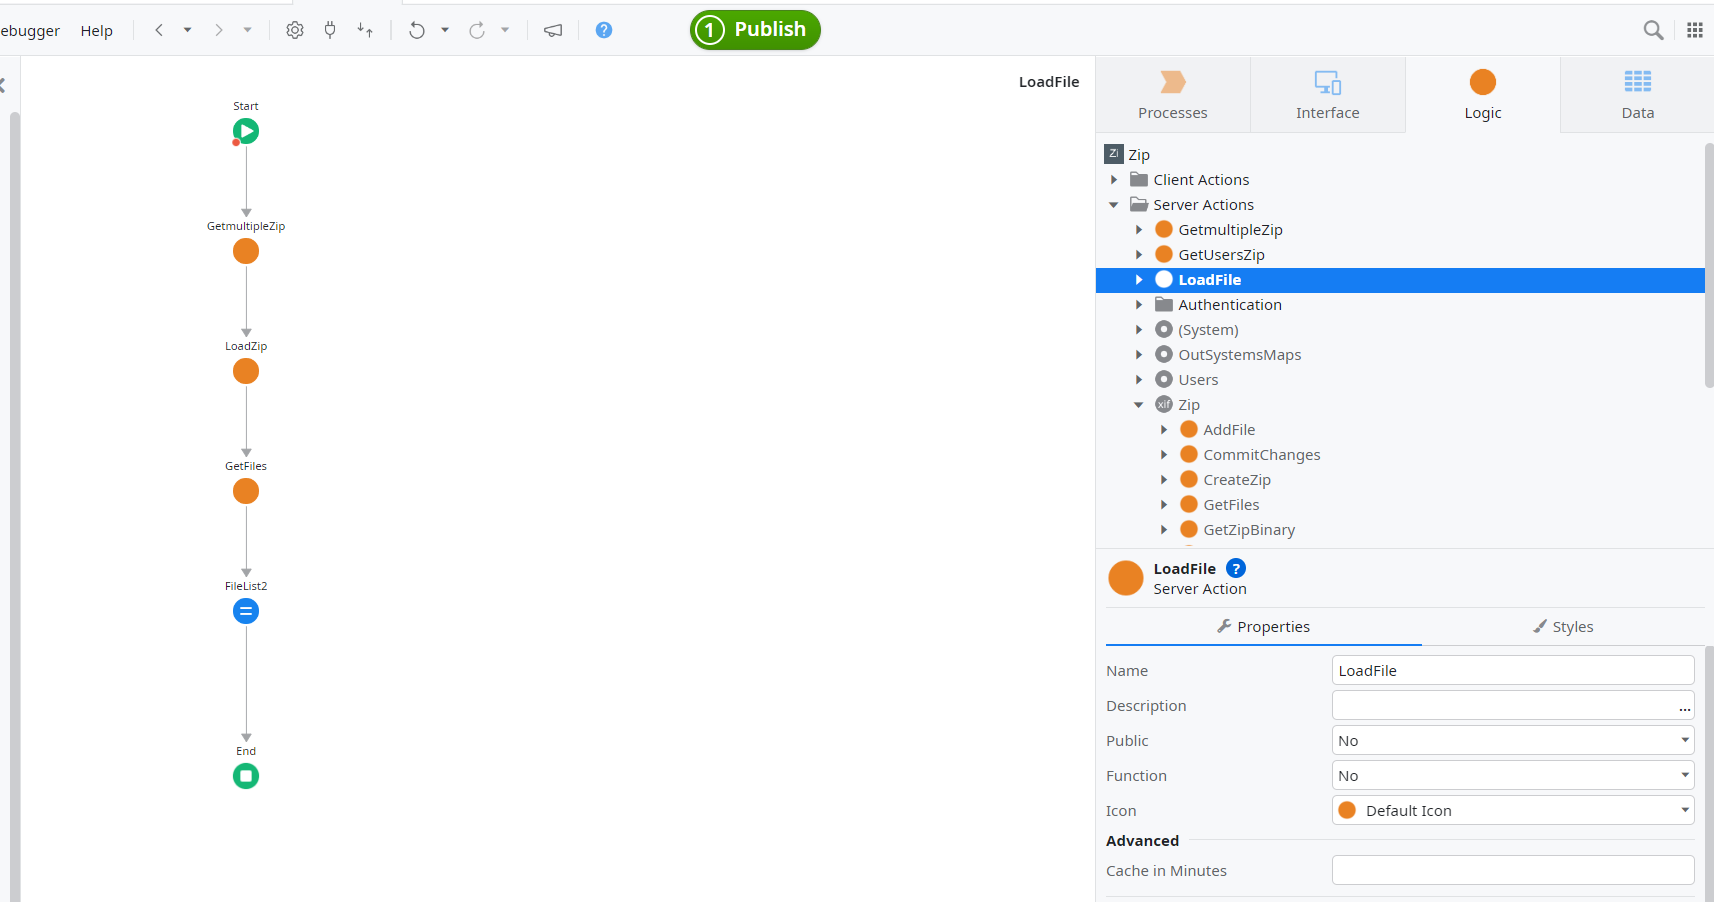Open the Redo history dropdown

tap(505, 30)
